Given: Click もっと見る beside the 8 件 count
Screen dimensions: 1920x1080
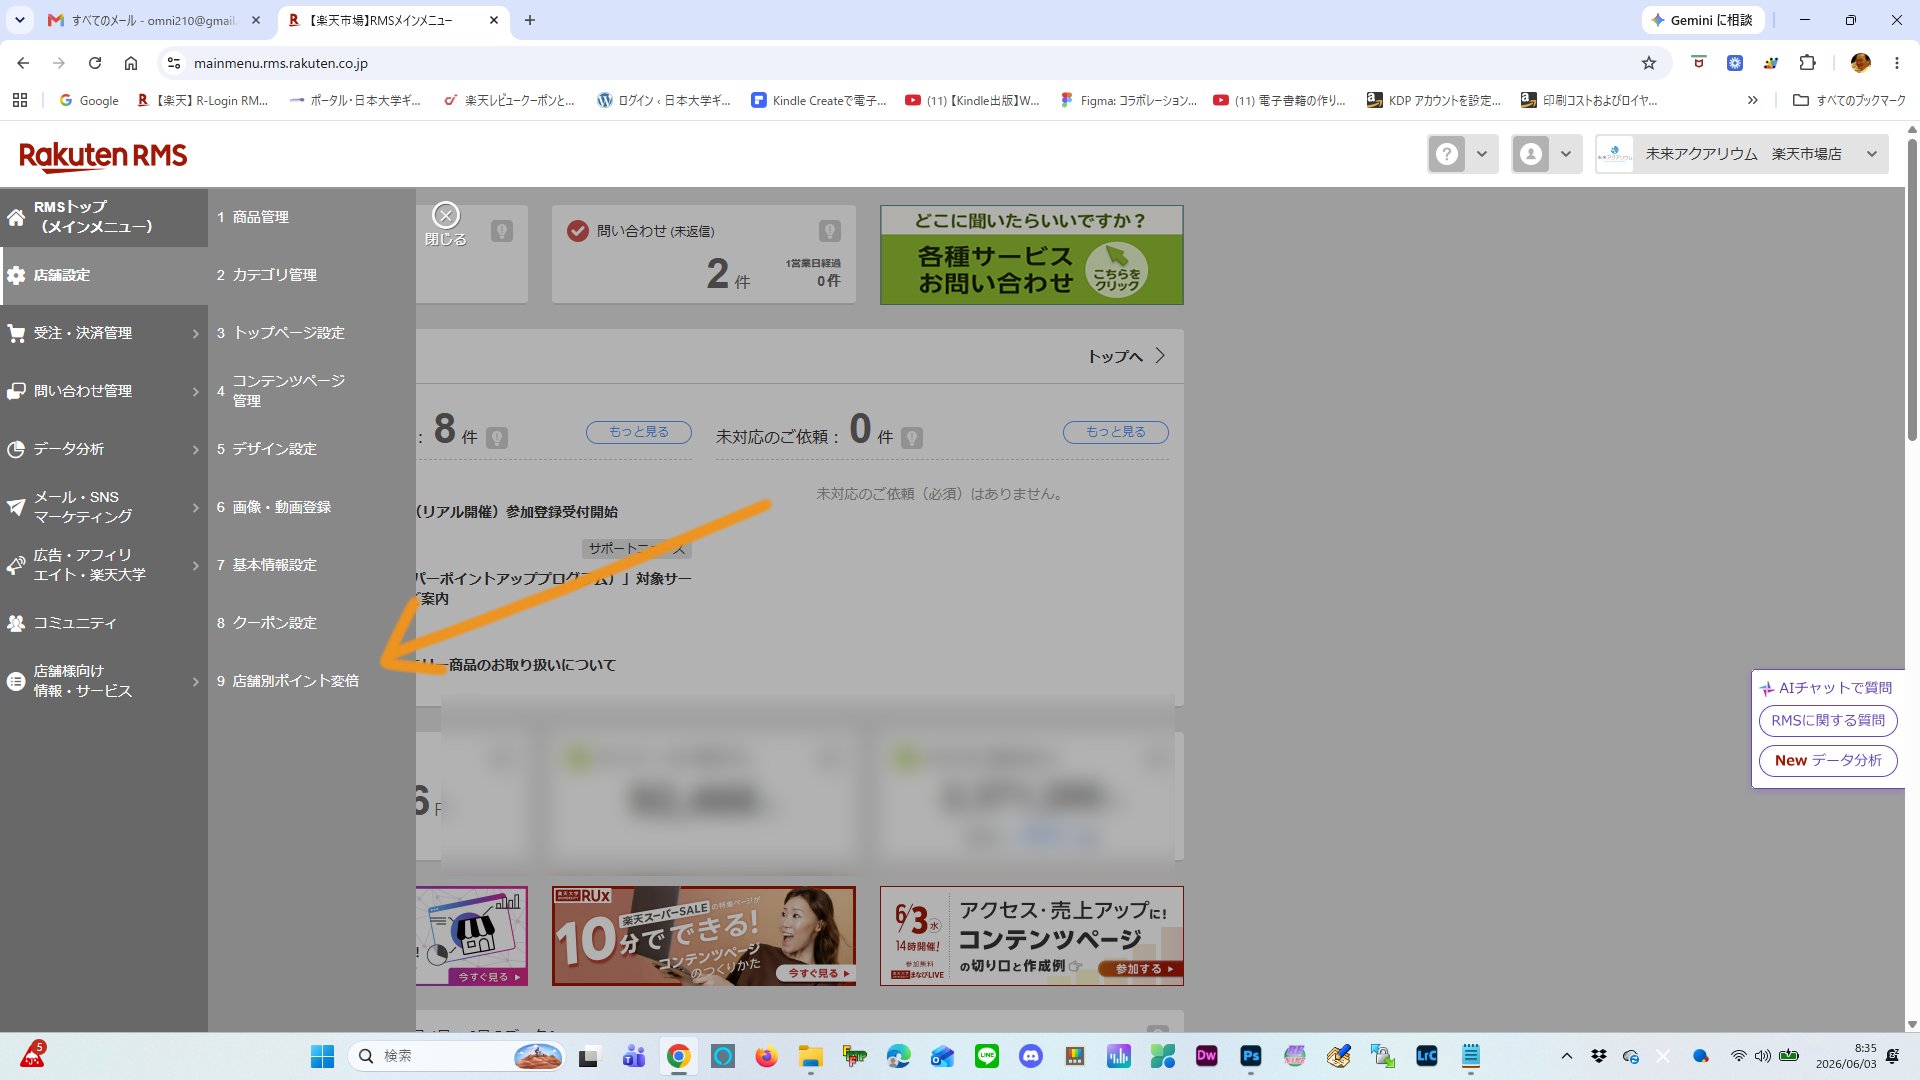Looking at the screenshot, I should (x=639, y=432).
